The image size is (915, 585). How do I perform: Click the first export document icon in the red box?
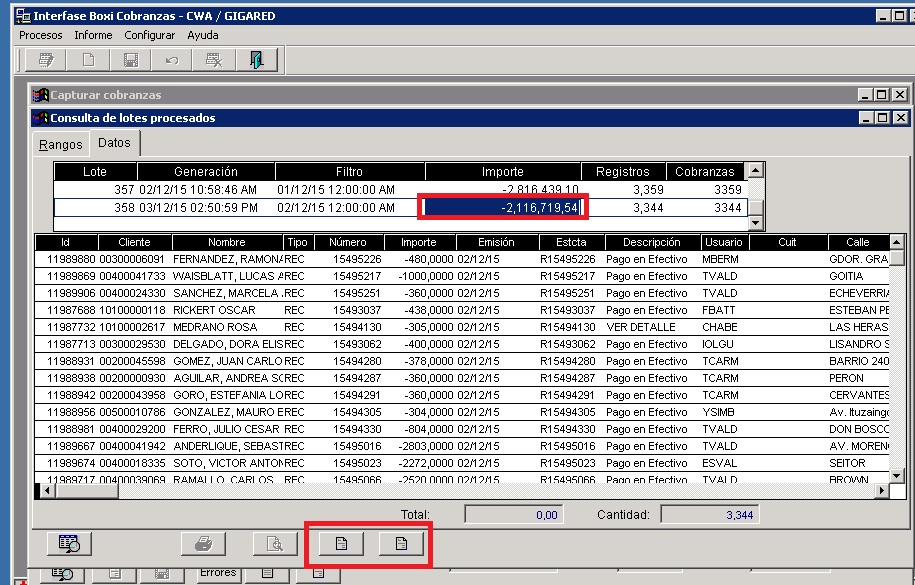341,543
